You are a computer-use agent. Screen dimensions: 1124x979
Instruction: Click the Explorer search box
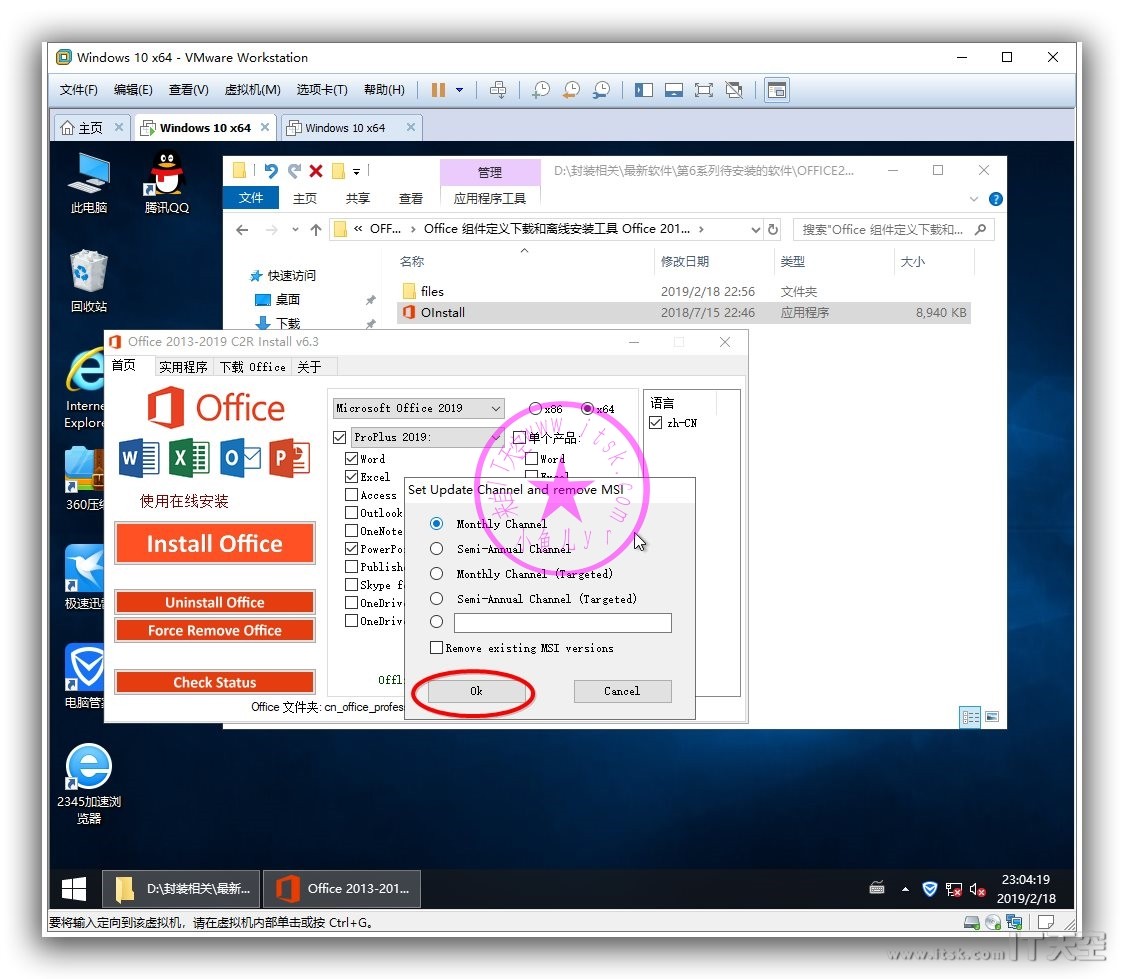[x=894, y=229]
